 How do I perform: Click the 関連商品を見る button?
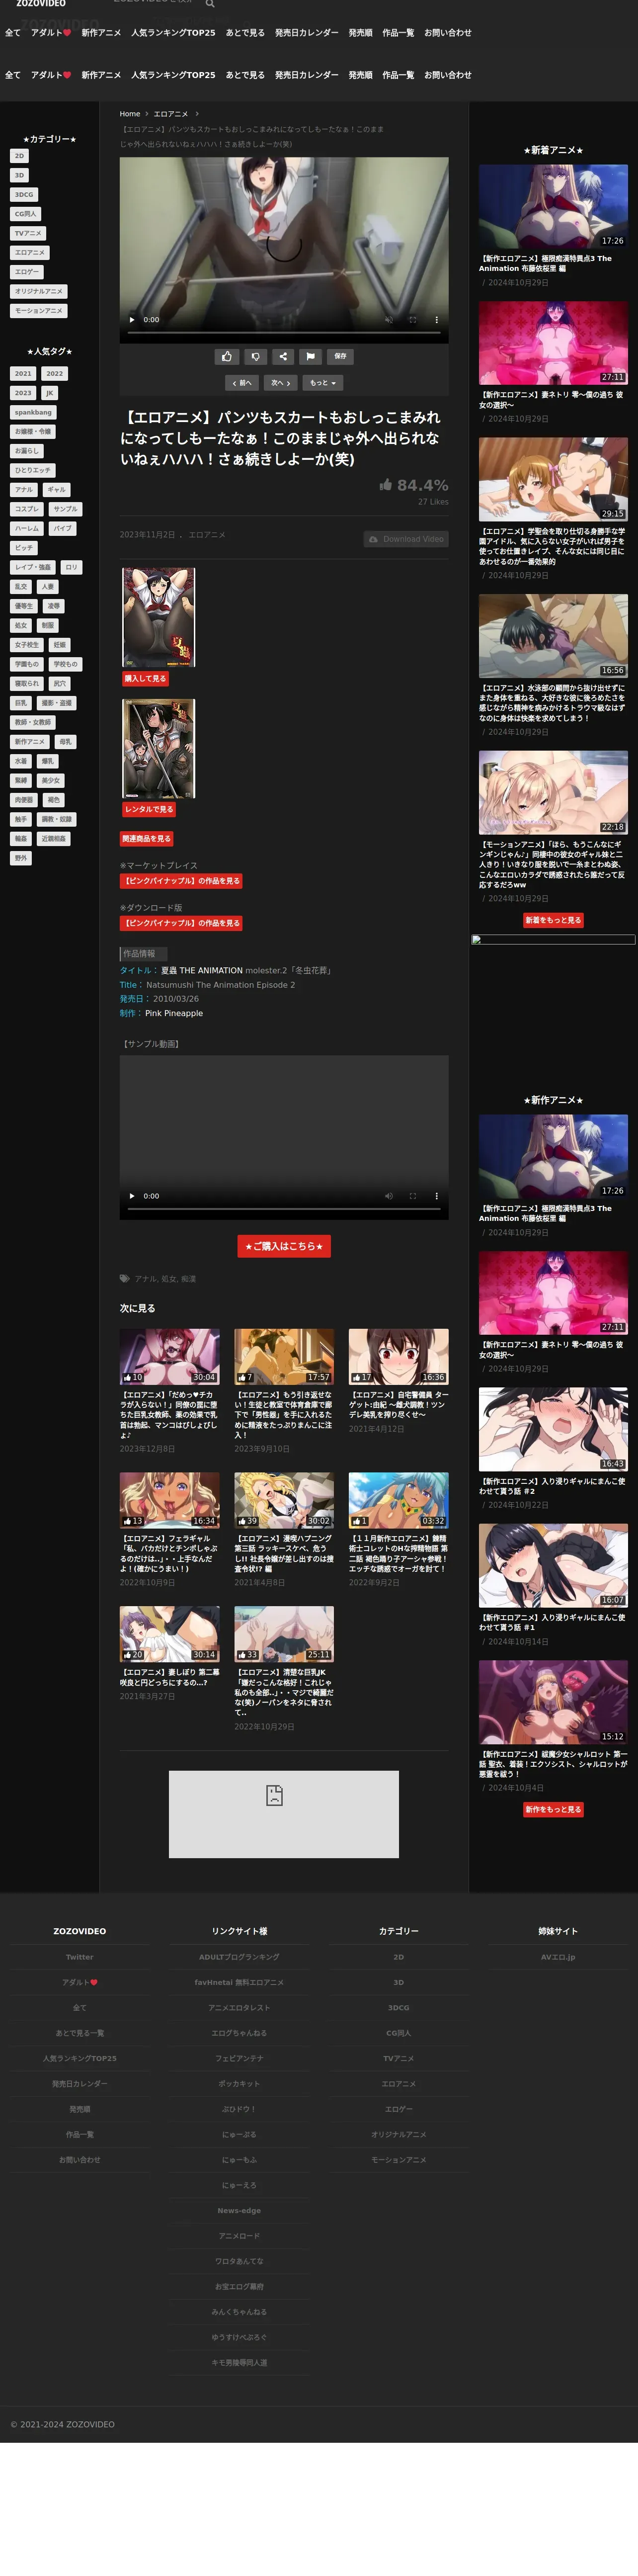coord(147,839)
